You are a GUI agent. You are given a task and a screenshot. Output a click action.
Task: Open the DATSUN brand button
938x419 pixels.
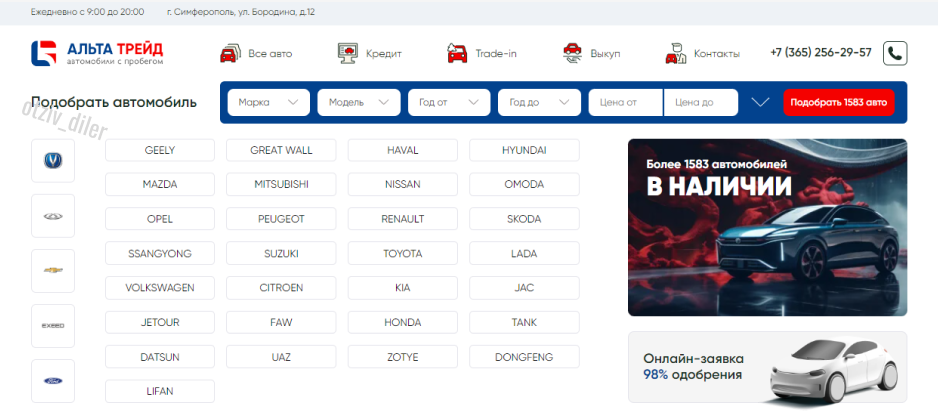pos(160,357)
